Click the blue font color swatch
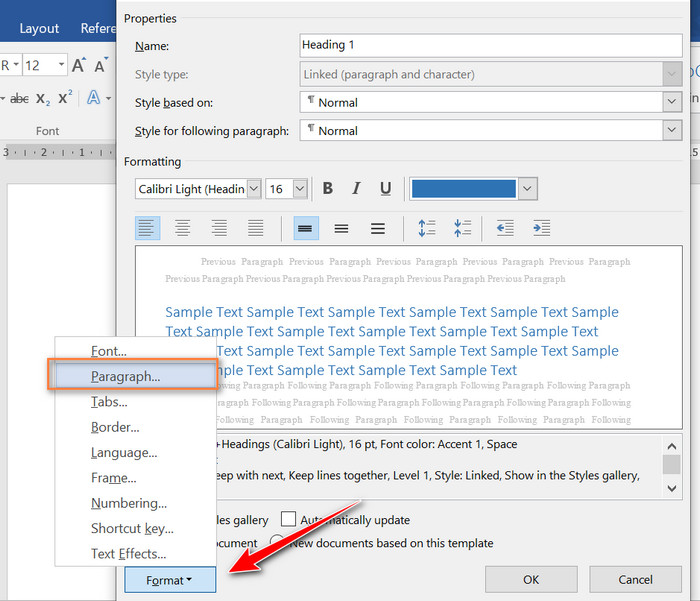The width and height of the screenshot is (700, 601). (x=463, y=188)
